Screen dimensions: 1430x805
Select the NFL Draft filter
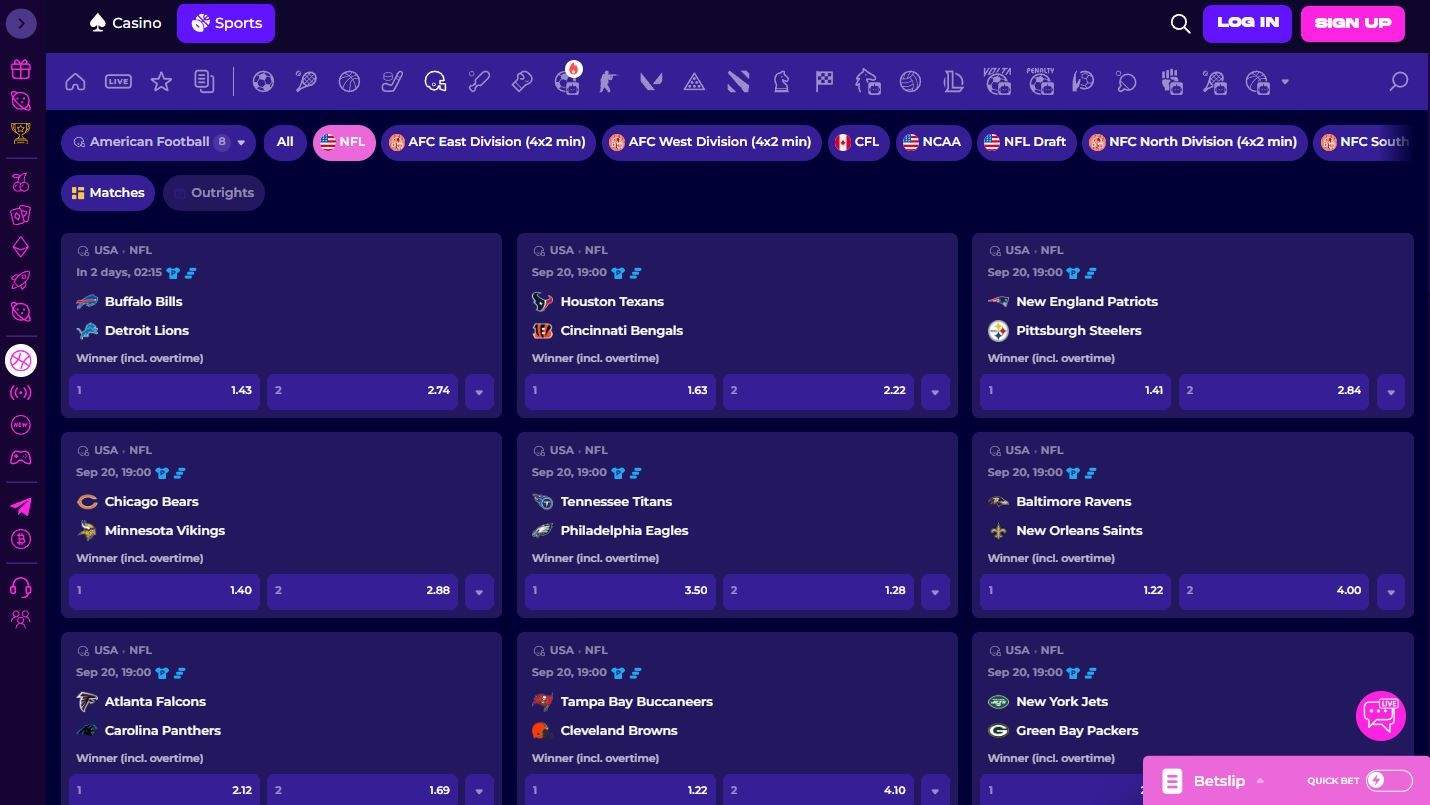tap(1025, 142)
